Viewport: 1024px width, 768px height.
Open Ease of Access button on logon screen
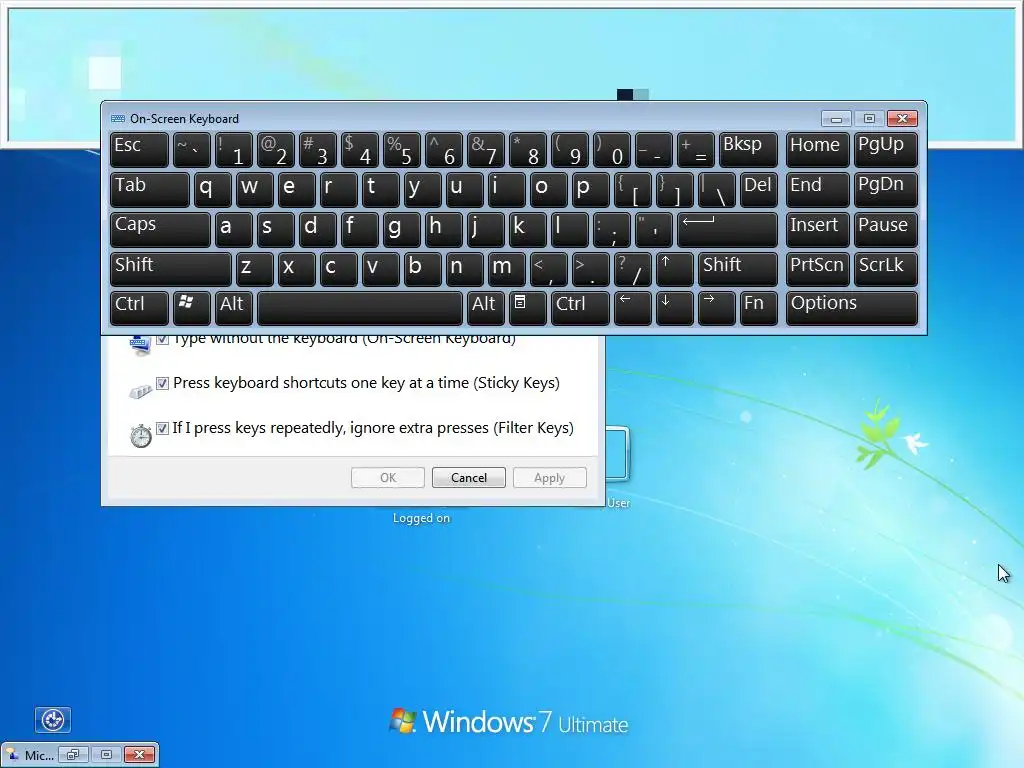(53, 720)
